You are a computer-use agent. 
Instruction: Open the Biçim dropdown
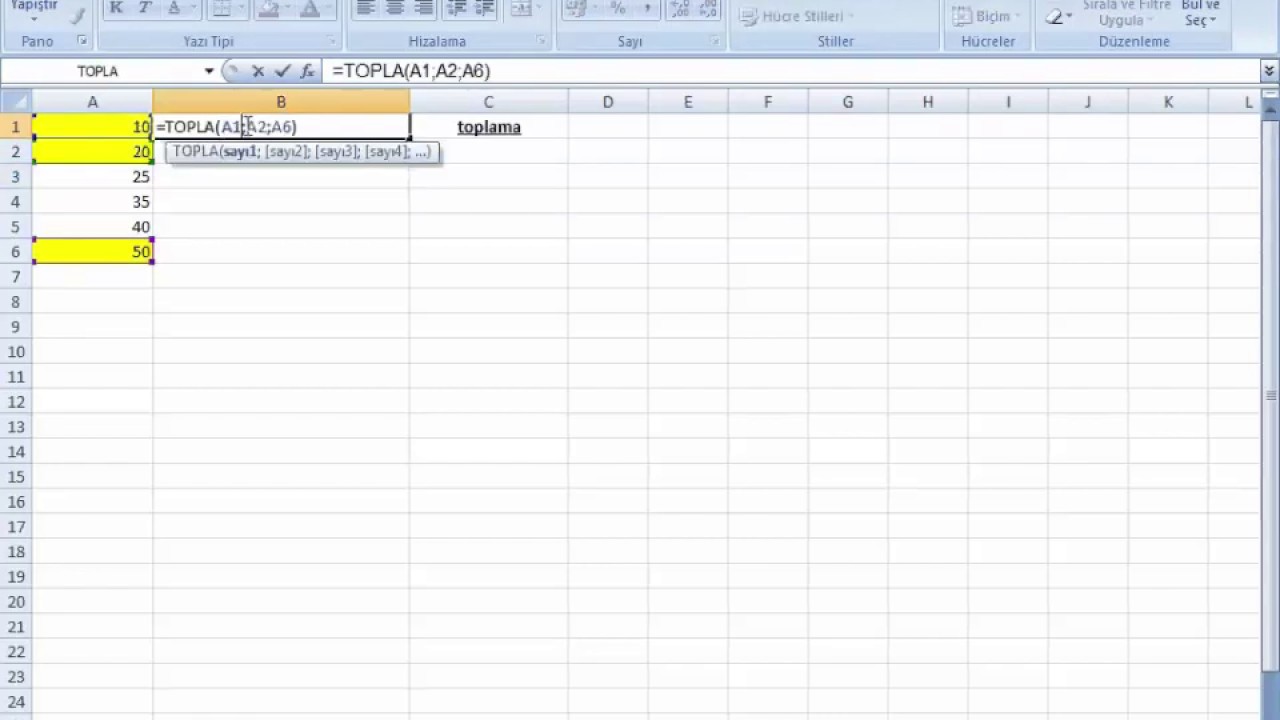pyautogui.click(x=986, y=16)
